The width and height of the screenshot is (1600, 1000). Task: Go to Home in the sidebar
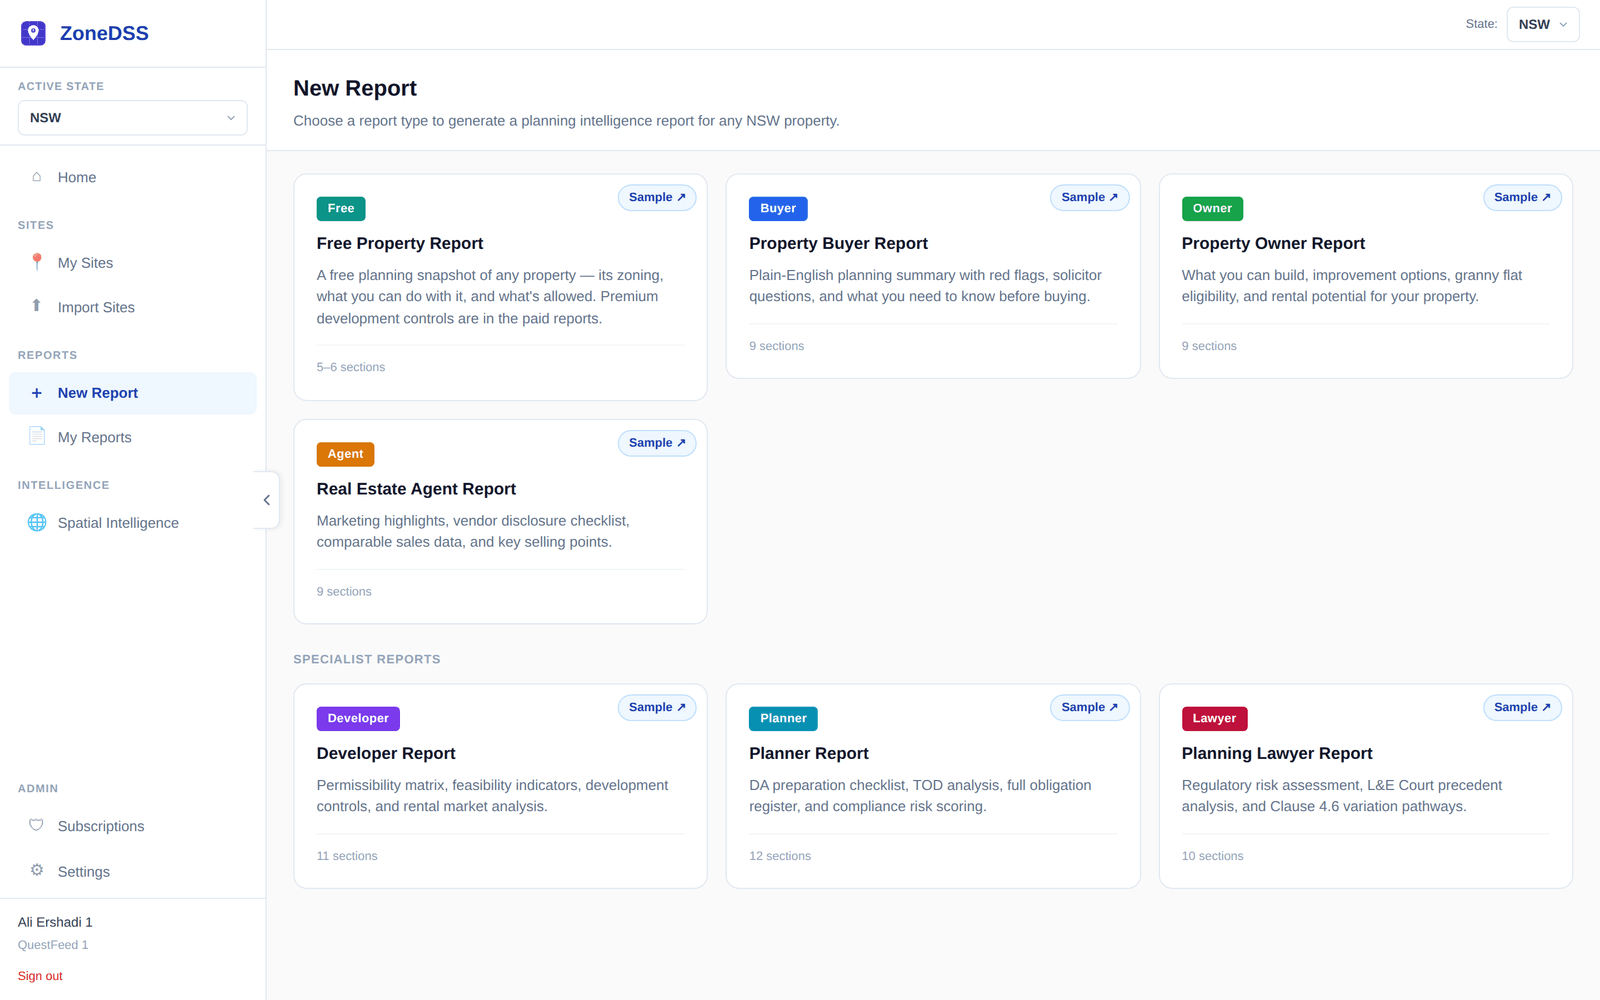click(132, 177)
